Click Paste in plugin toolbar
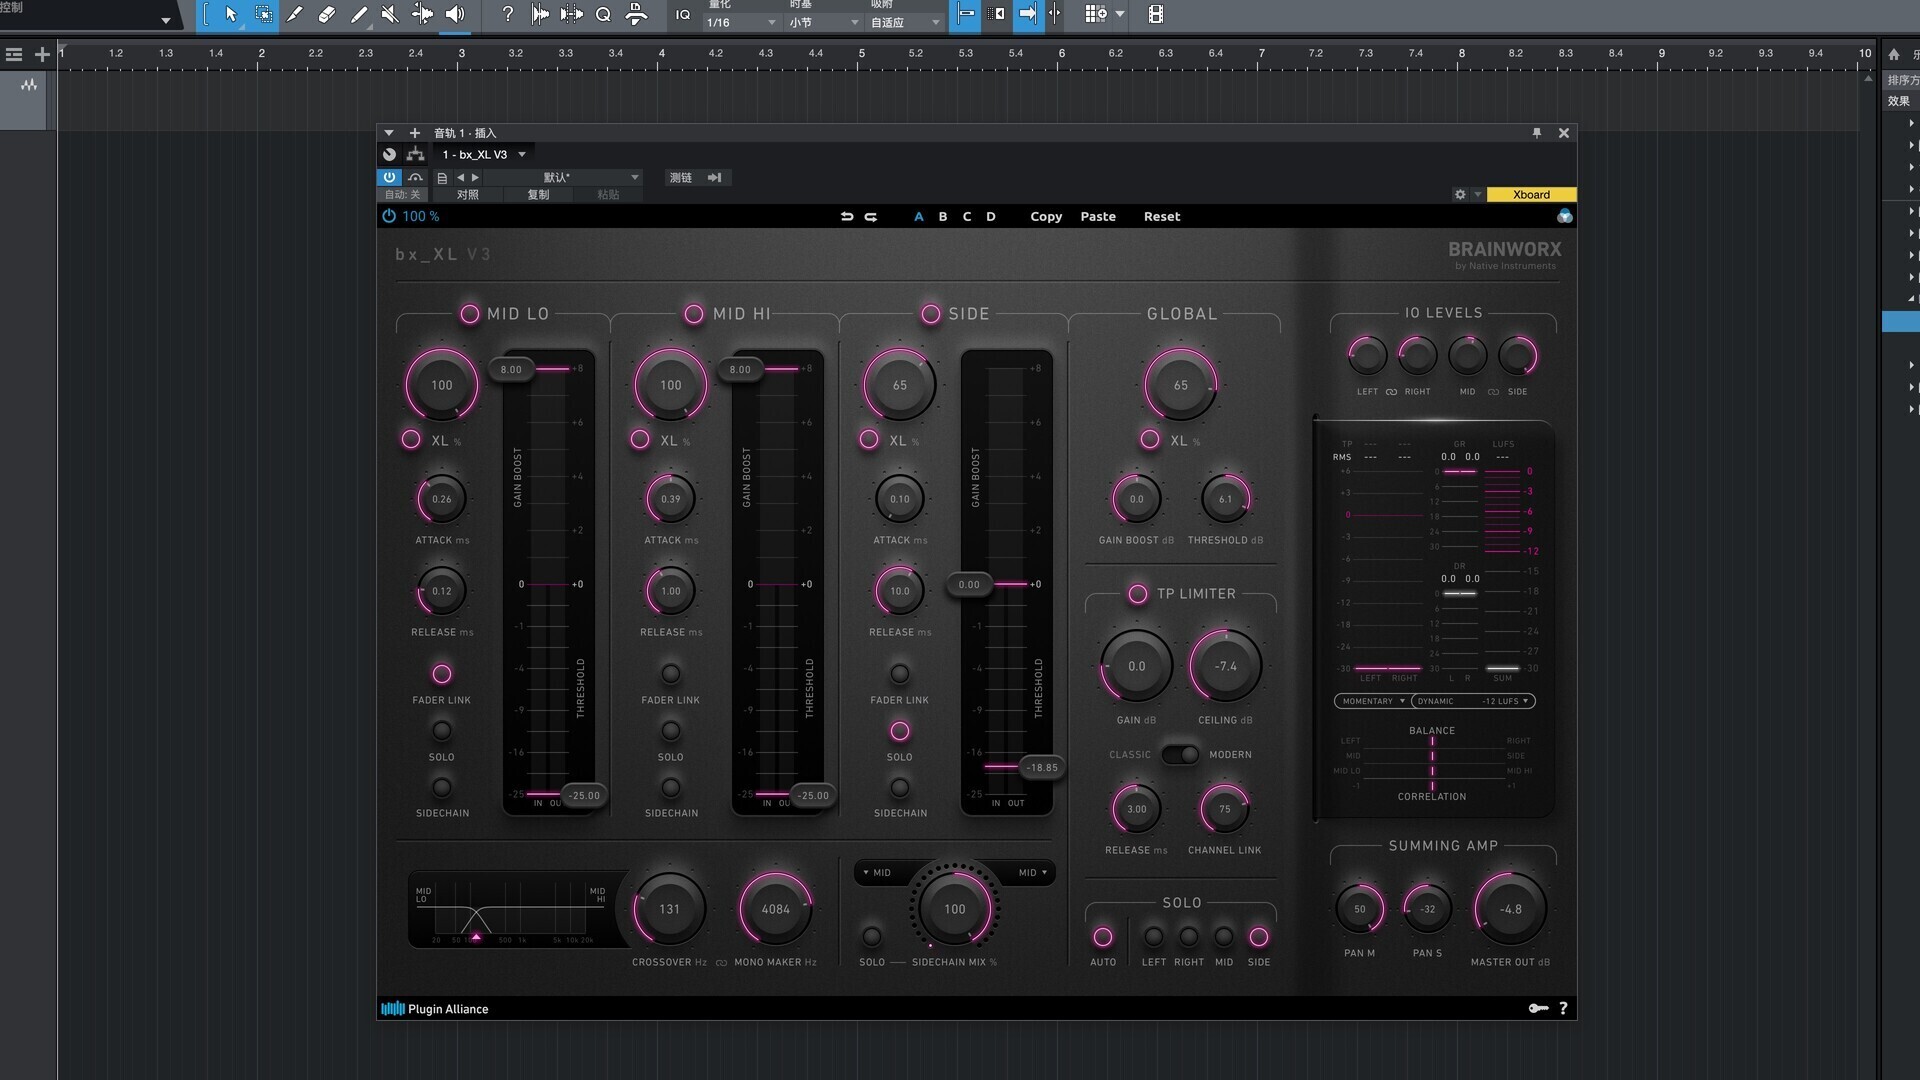This screenshot has height=1080, width=1920. (1098, 216)
